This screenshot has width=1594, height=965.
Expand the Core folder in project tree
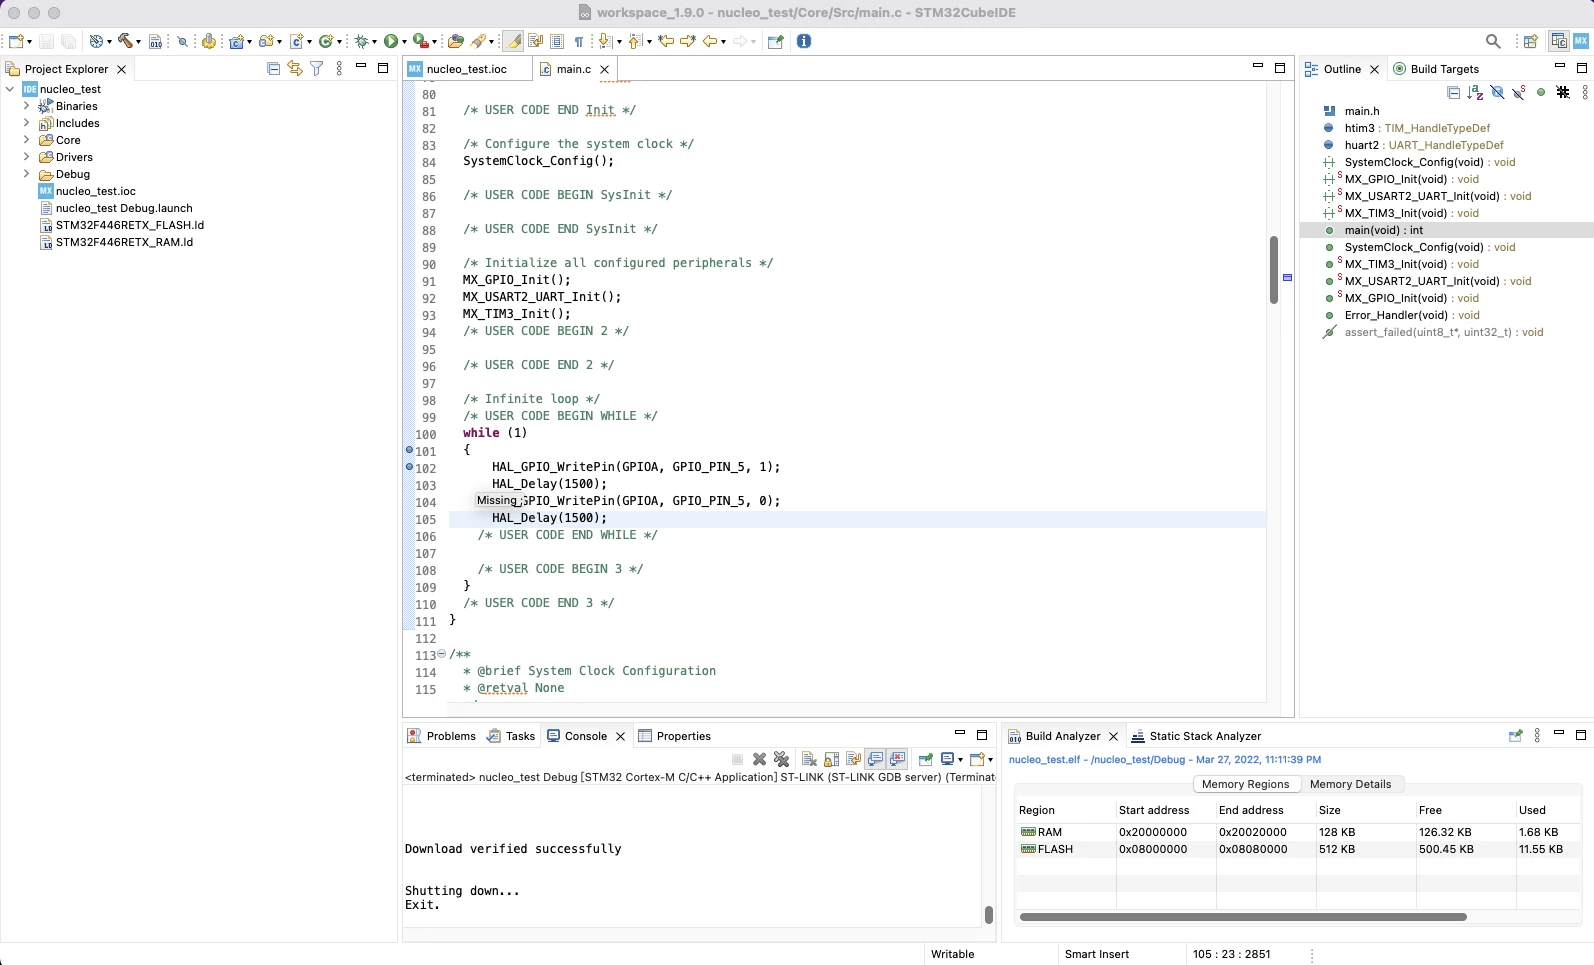point(26,140)
